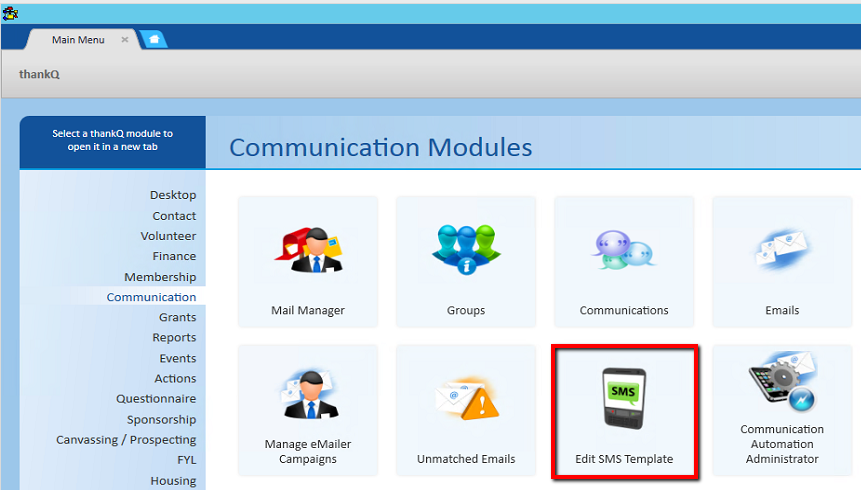Open the Reports category
Screen dimensions: 861x490
tap(174, 338)
